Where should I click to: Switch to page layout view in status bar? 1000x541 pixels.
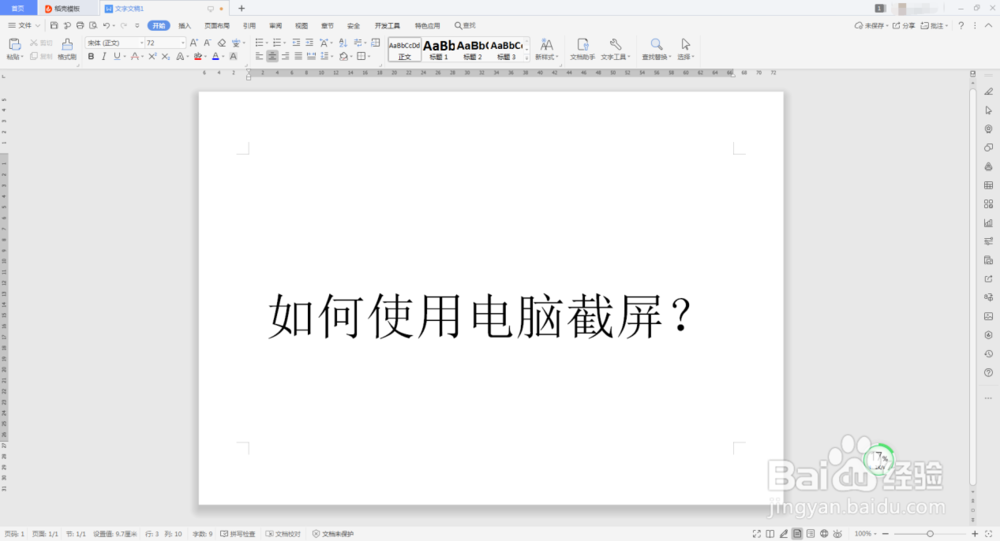797,534
